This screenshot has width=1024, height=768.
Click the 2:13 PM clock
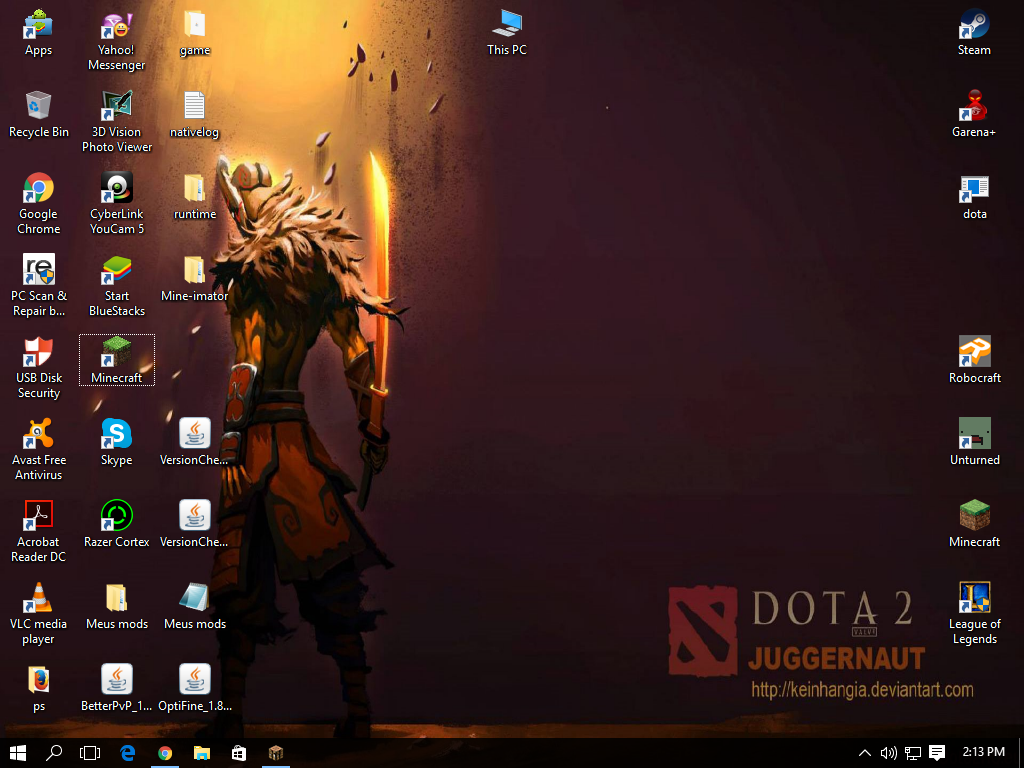(x=984, y=752)
